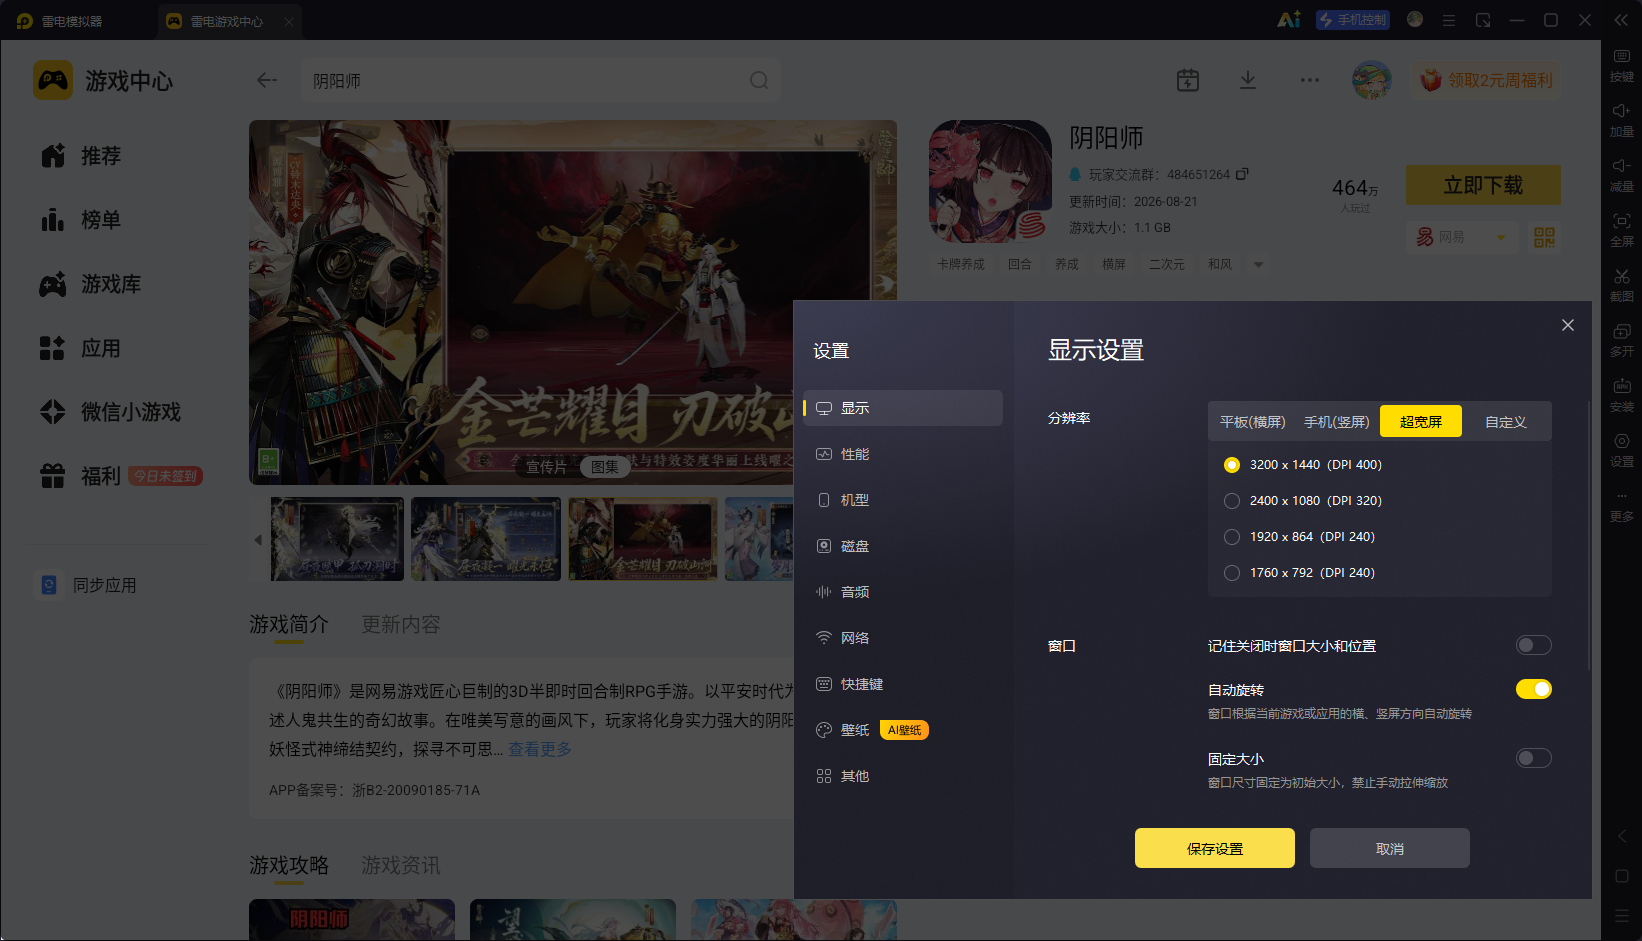This screenshot has height=941, width=1642.
Task: Click the 保存设置 button
Action: (1215, 848)
